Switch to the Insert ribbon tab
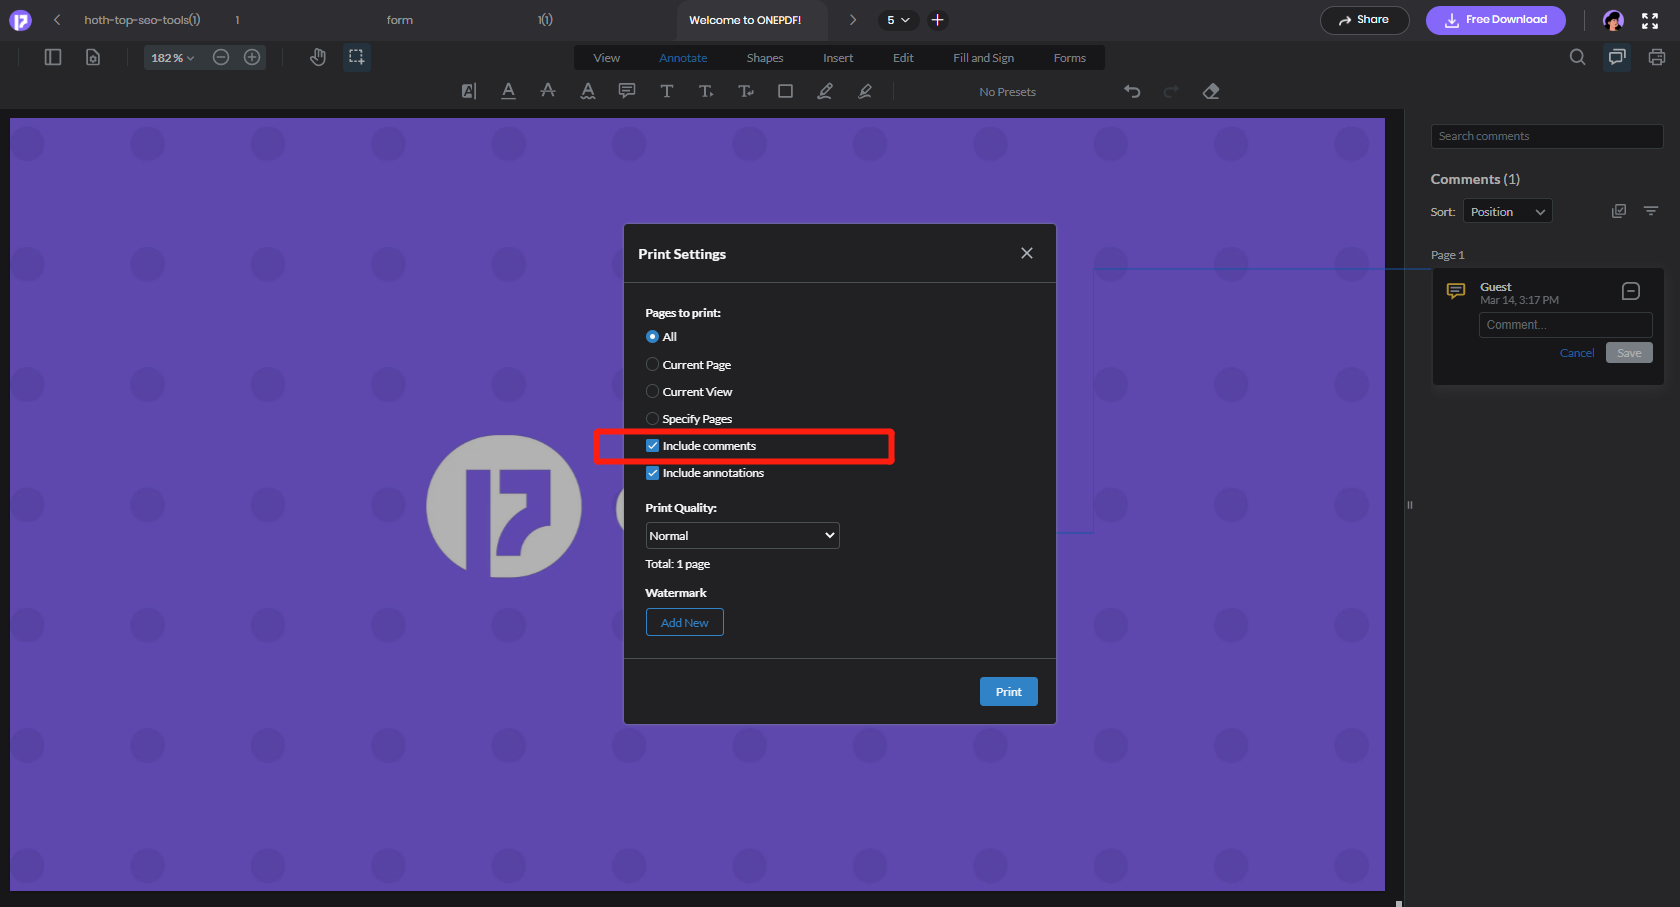 pyautogui.click(x=838, y=58)
